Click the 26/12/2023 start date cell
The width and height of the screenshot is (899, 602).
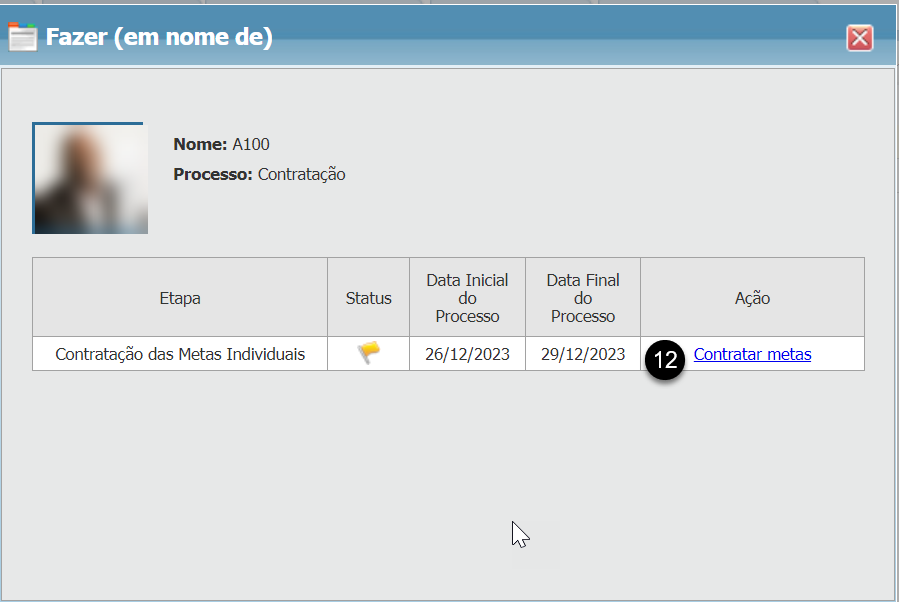click(467, 354)
